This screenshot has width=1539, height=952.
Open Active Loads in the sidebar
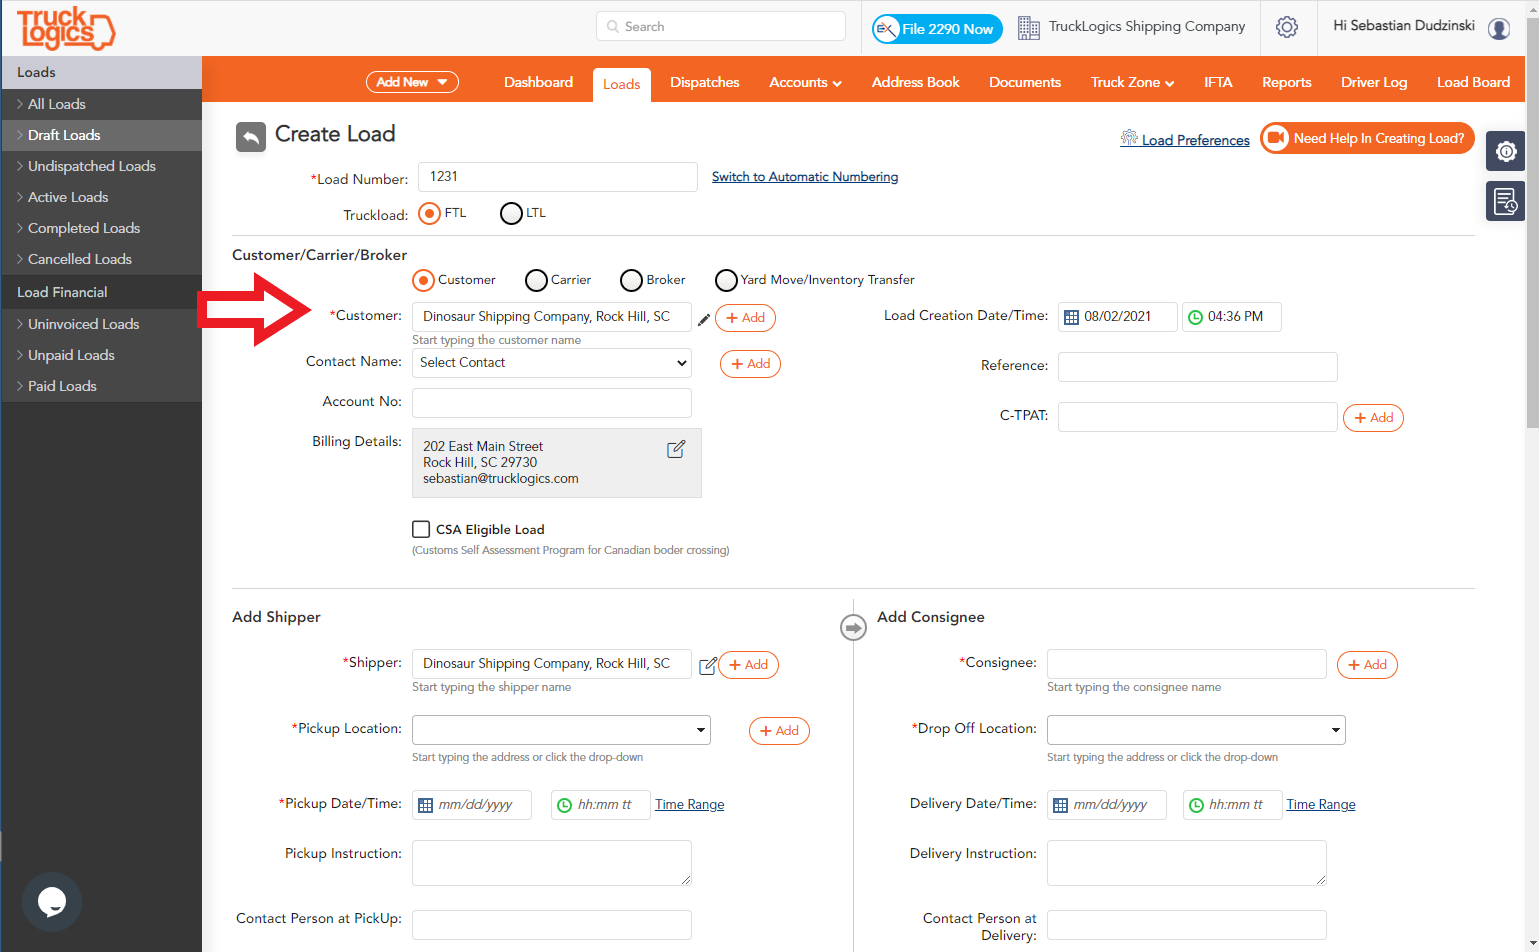[x=101, y=197]
